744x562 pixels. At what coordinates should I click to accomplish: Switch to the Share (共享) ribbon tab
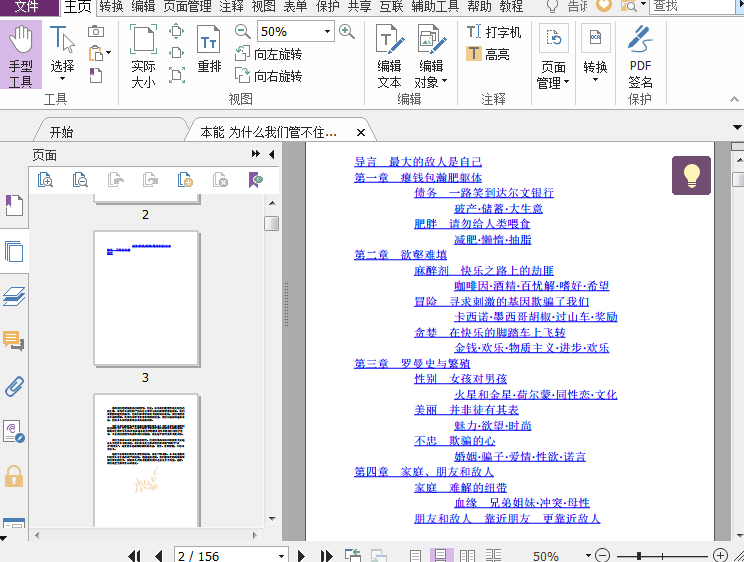pyautogui.click(x=360, y=6)
